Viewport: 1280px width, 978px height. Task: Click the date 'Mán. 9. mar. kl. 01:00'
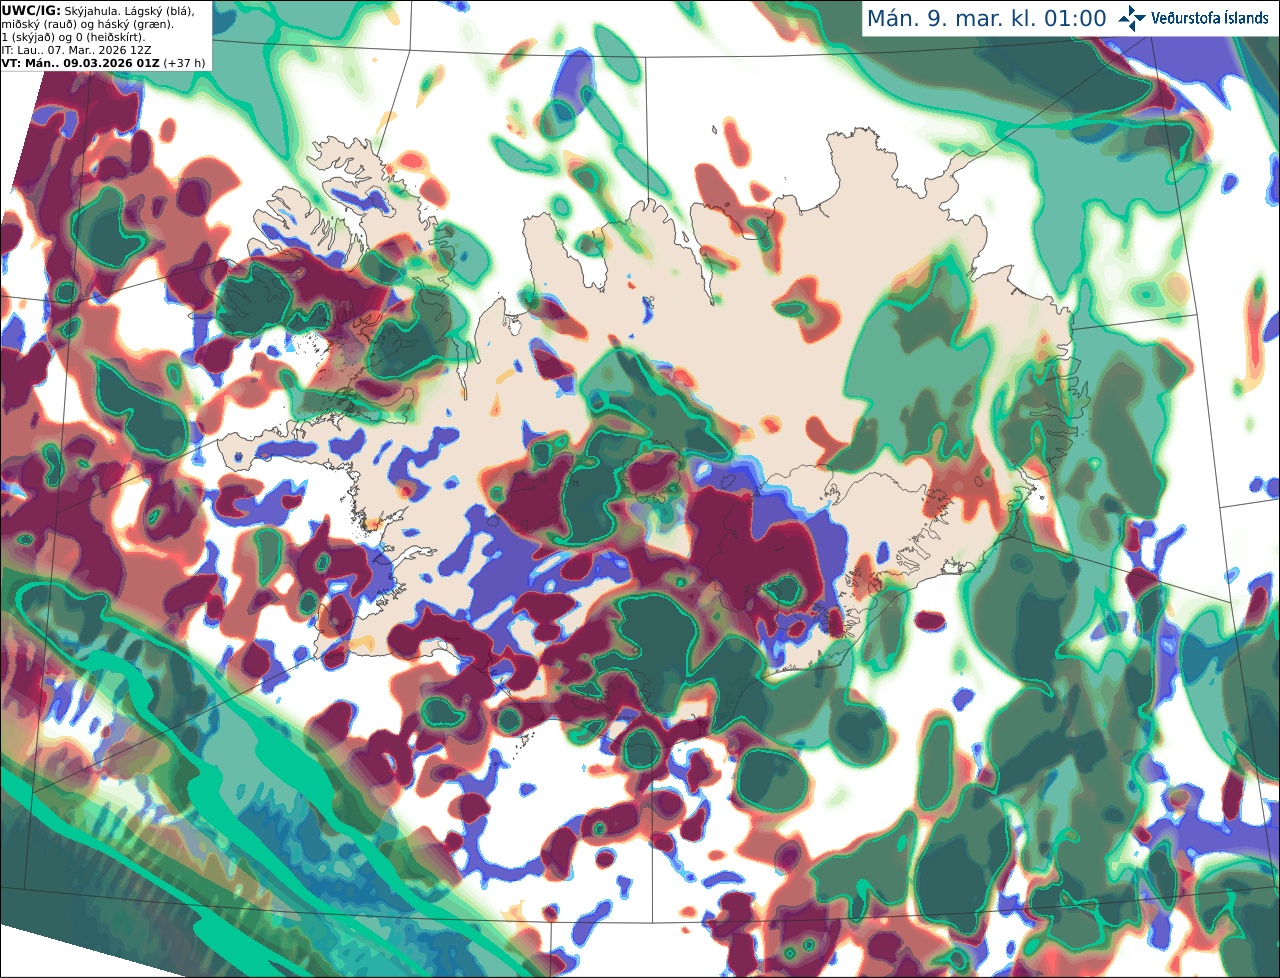click(986, 19)
